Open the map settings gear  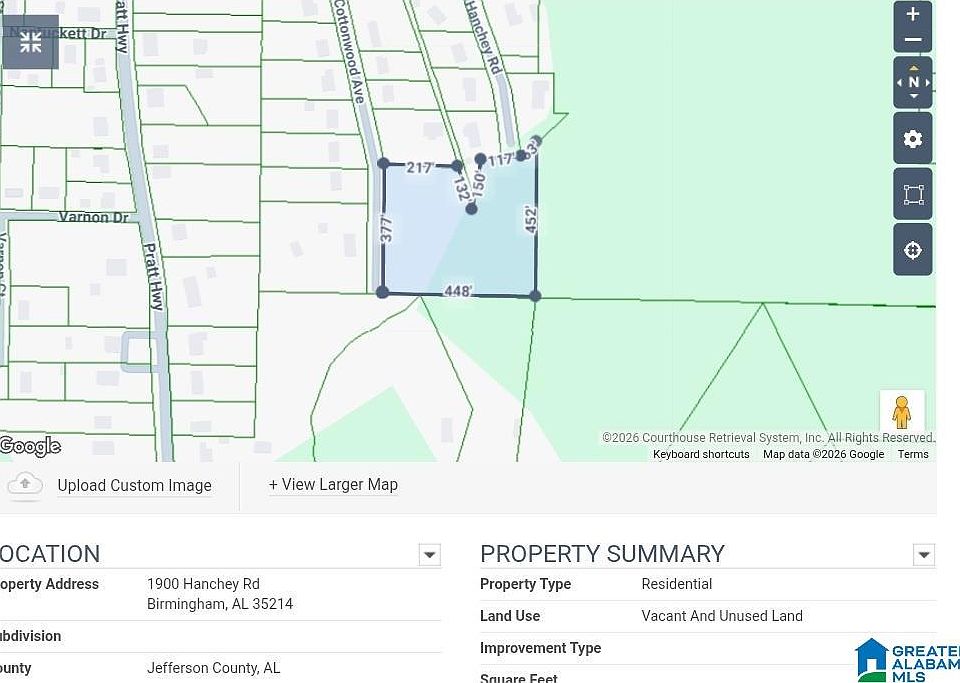click(912, 138)
